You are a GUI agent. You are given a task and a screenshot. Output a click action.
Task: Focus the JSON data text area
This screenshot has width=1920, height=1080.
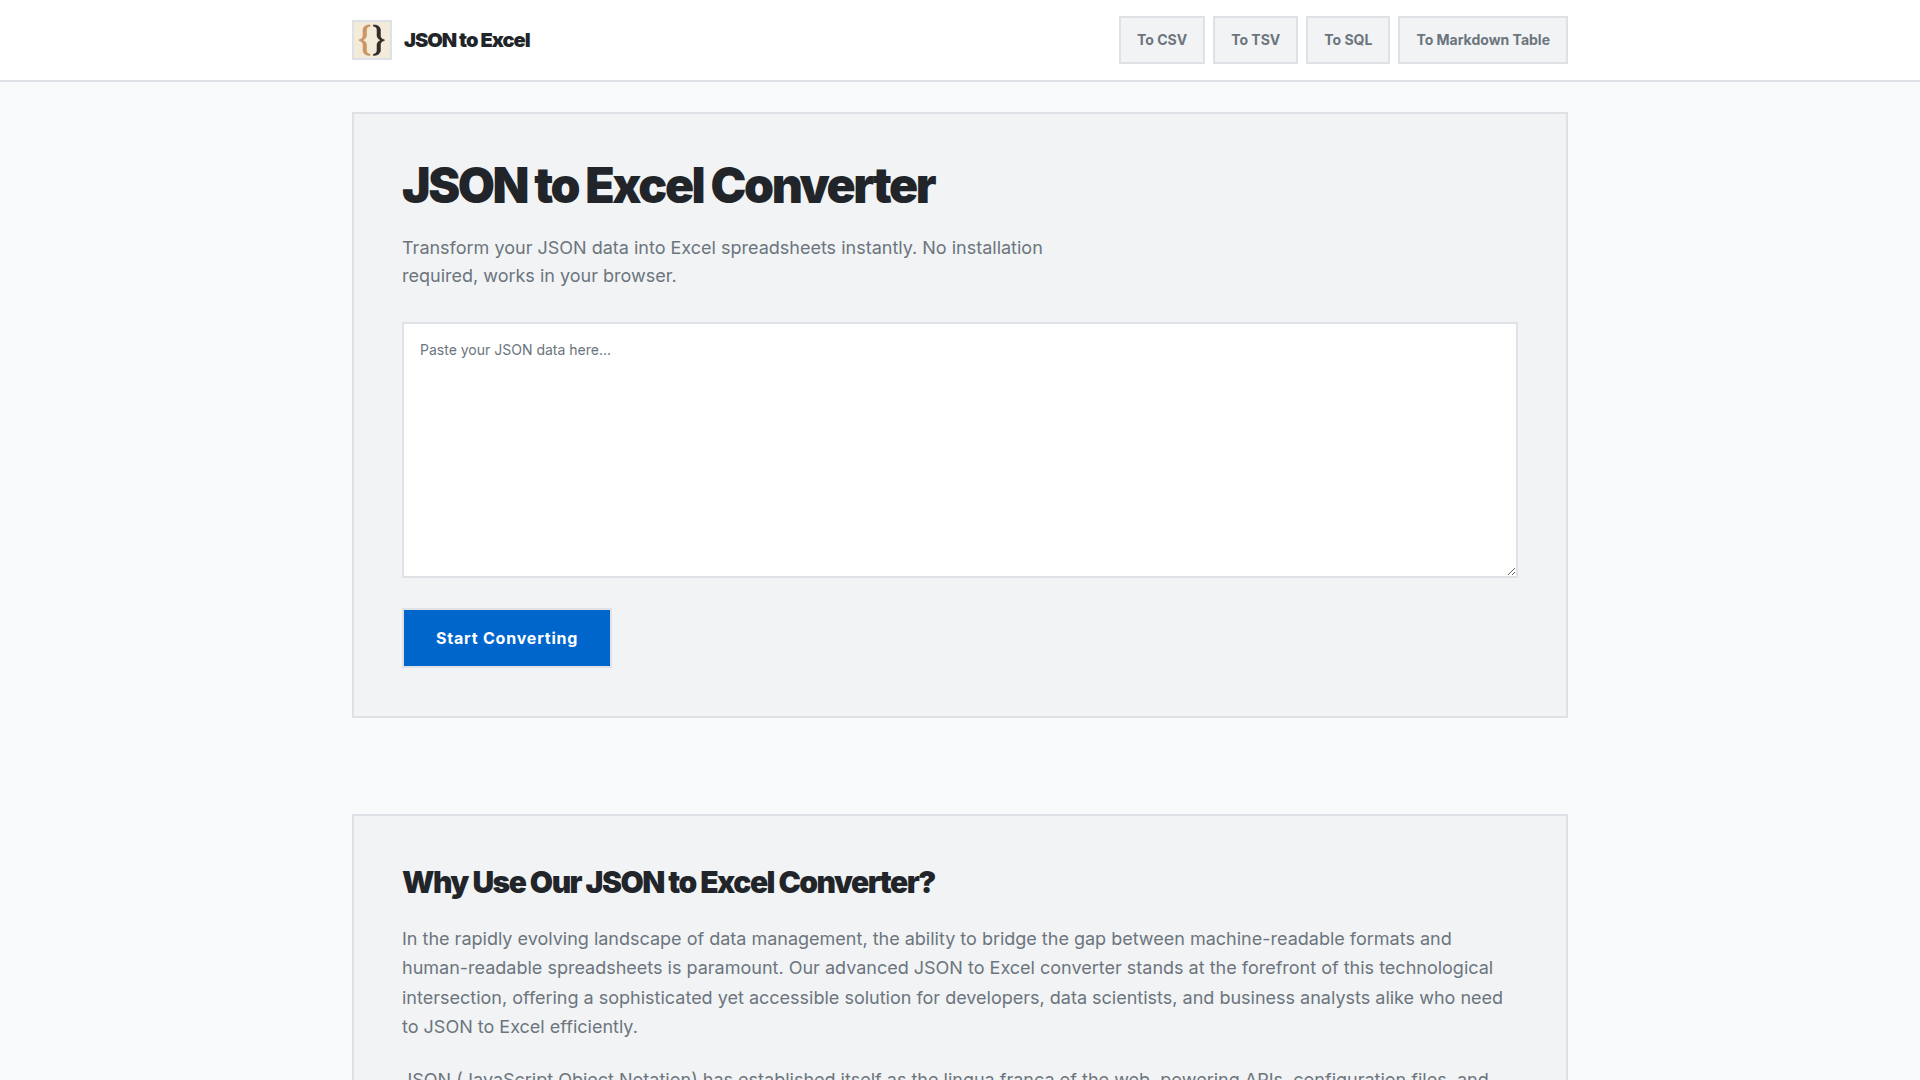tap(959, 460)
